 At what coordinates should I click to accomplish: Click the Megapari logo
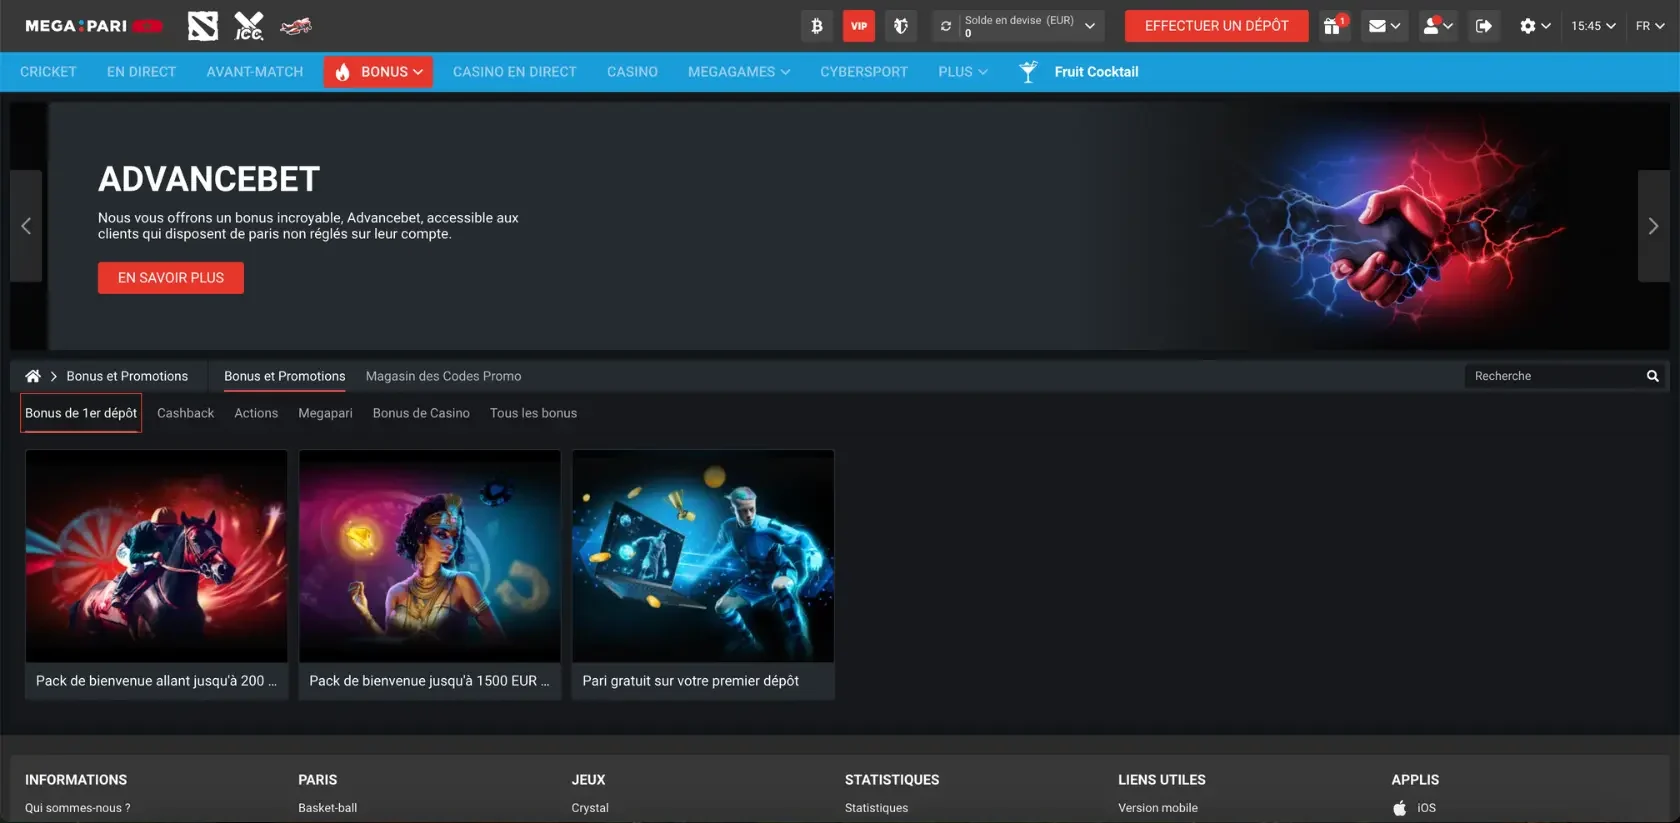pos(94,26)
